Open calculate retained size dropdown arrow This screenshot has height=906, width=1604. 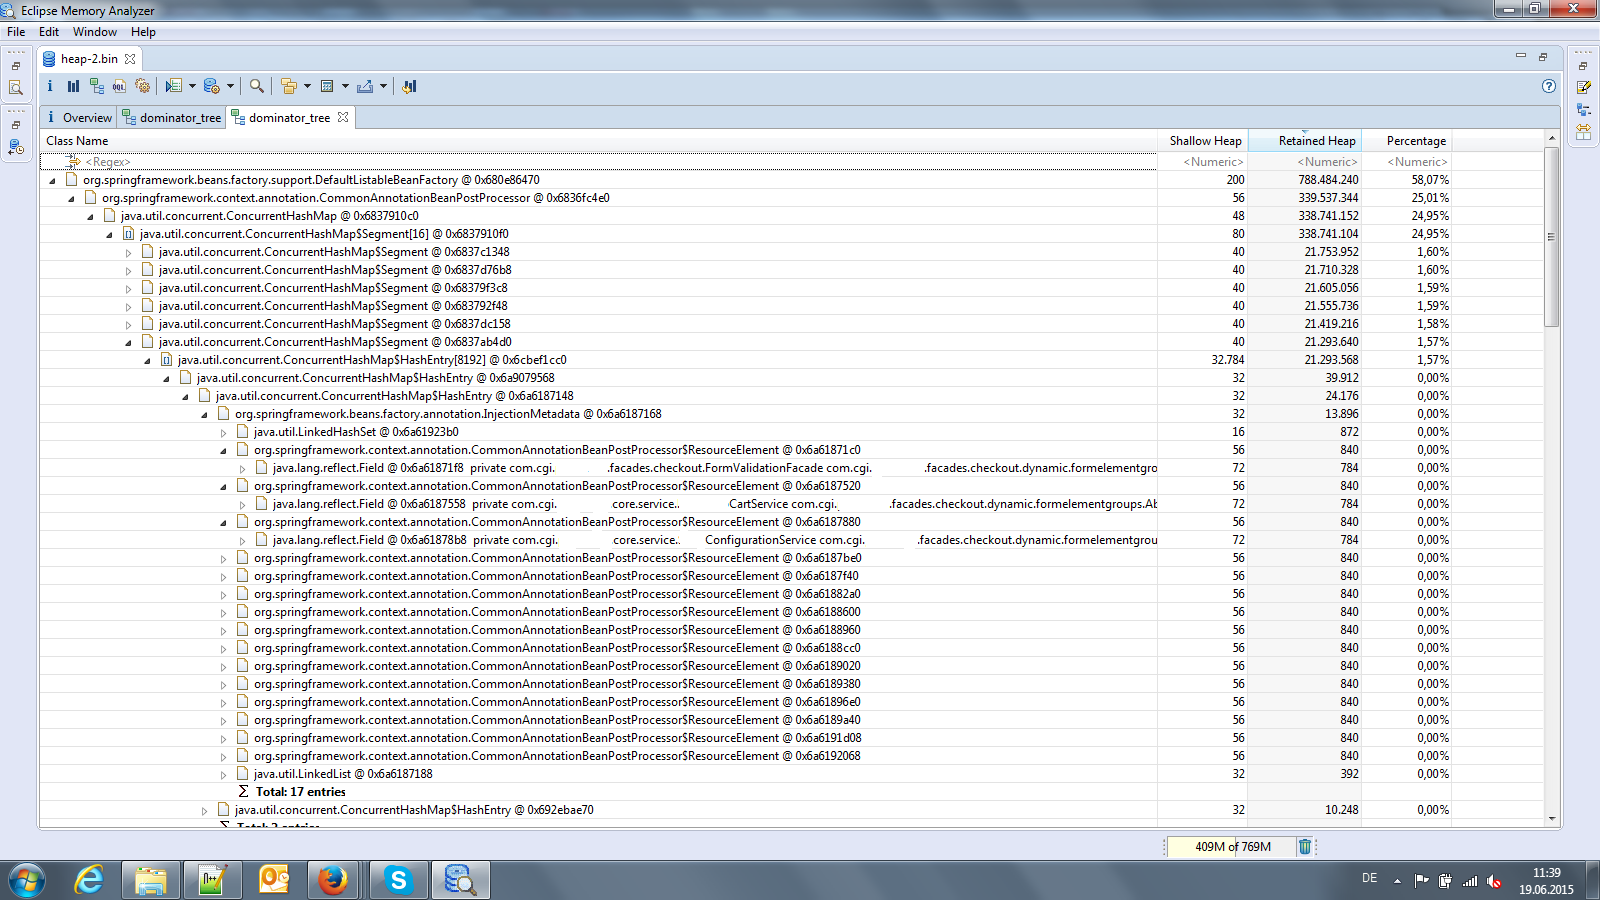click(345, 86)
